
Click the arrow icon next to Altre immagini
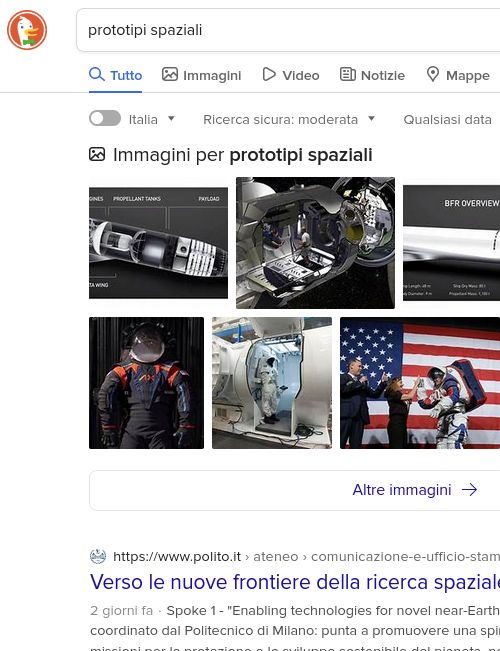[x=470, y=490]
